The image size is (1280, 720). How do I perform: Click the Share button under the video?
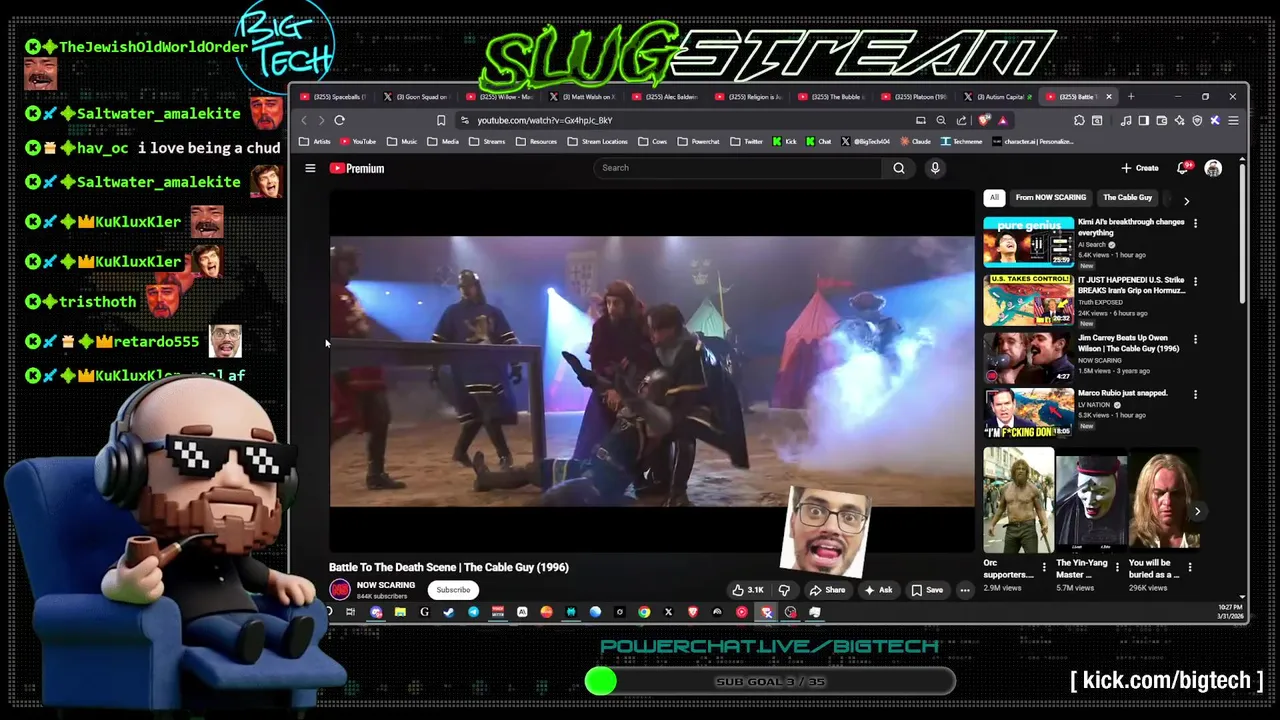click(827, 590)
